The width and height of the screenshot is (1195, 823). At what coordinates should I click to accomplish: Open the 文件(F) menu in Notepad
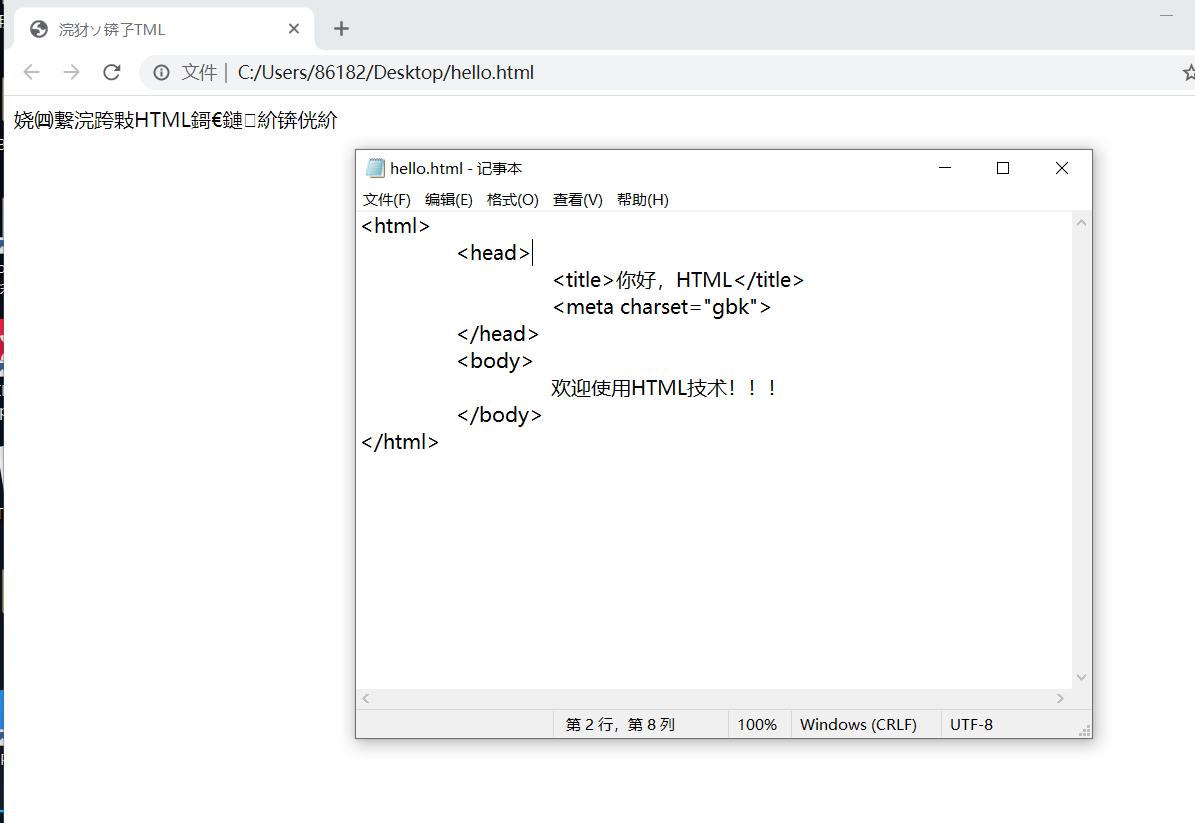pos(386,200)
